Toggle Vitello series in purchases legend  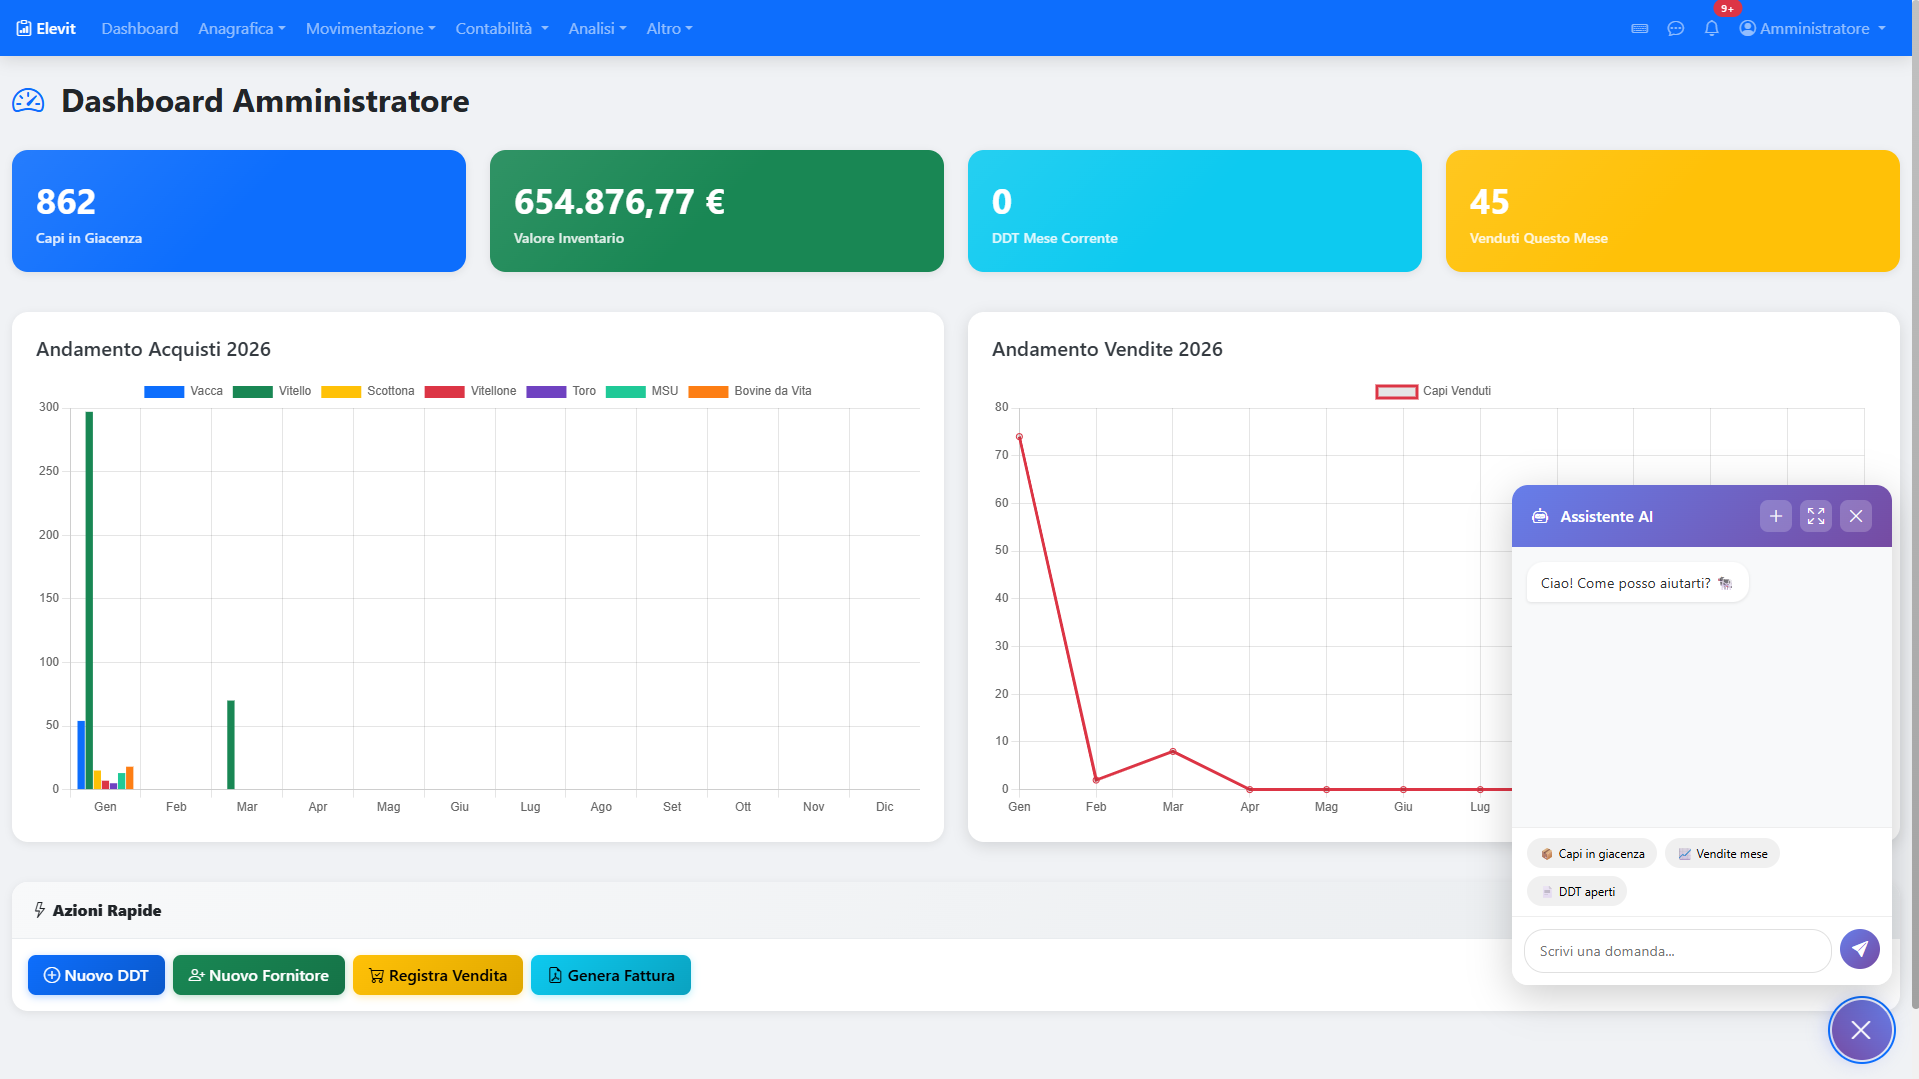[272, 391]
